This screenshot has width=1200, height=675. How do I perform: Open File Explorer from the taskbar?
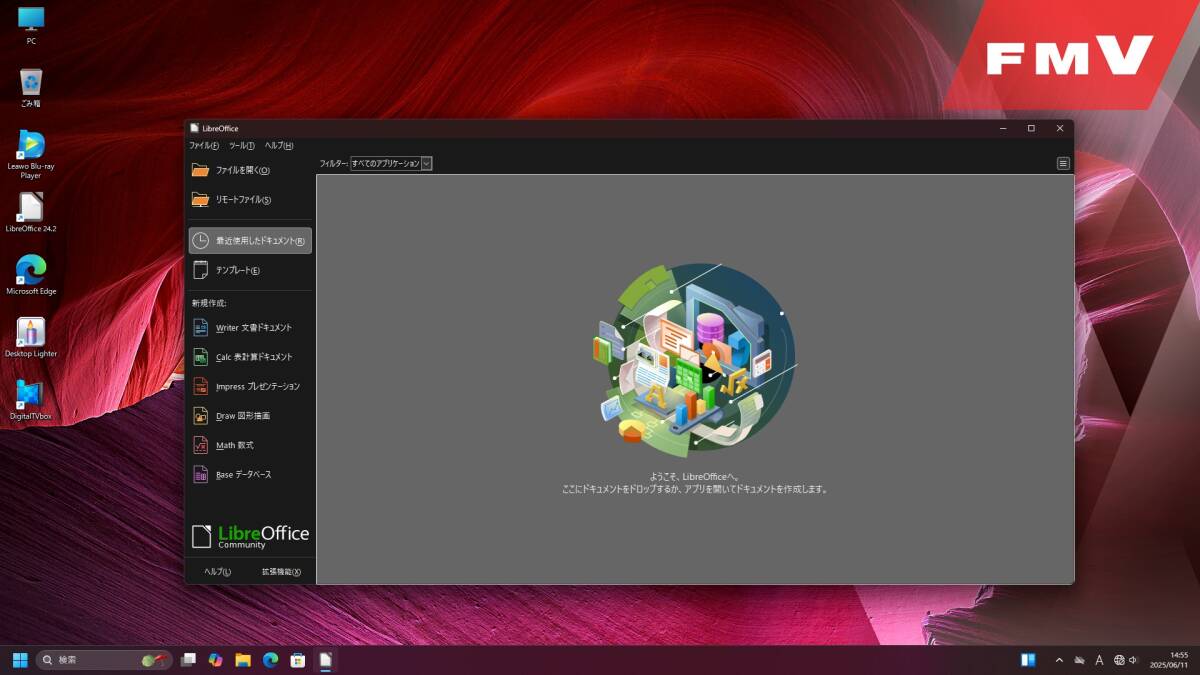coord(242,660)
